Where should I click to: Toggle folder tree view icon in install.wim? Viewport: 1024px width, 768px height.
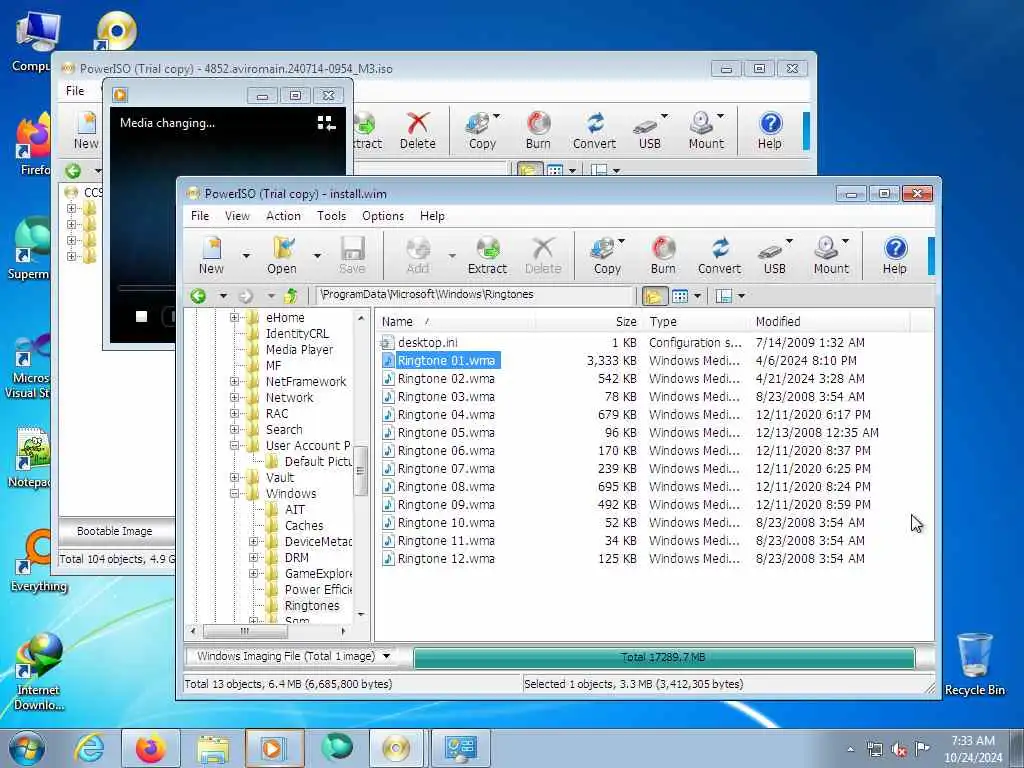(653, 296)
